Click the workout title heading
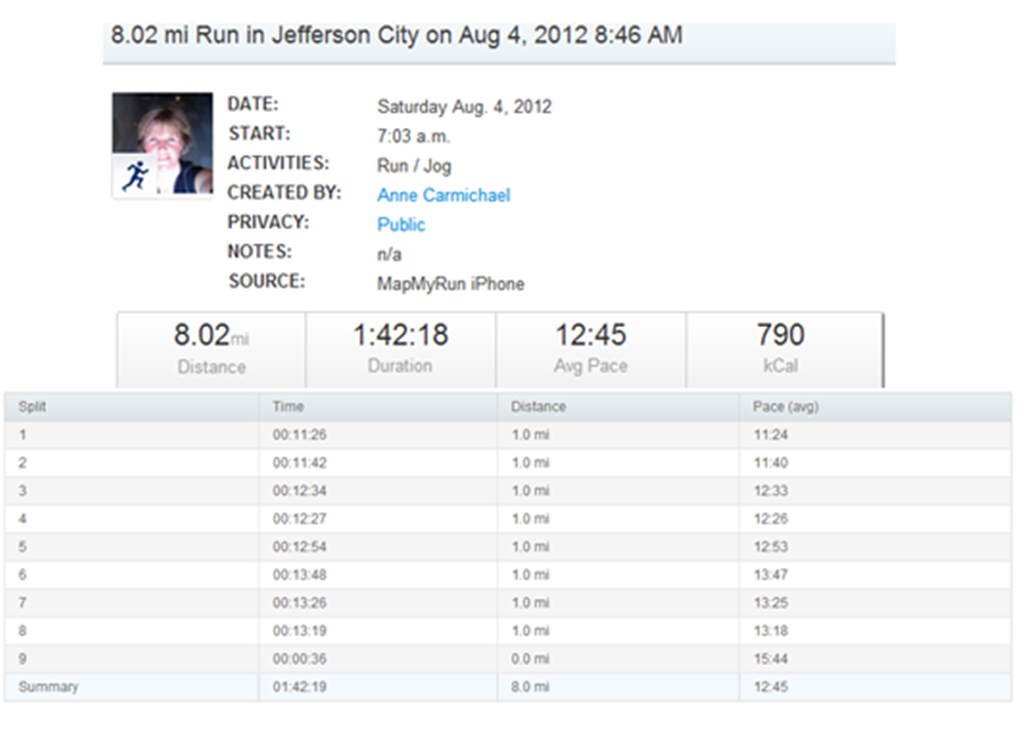This screenshot has height=740, width=1026. pos(396,36)
